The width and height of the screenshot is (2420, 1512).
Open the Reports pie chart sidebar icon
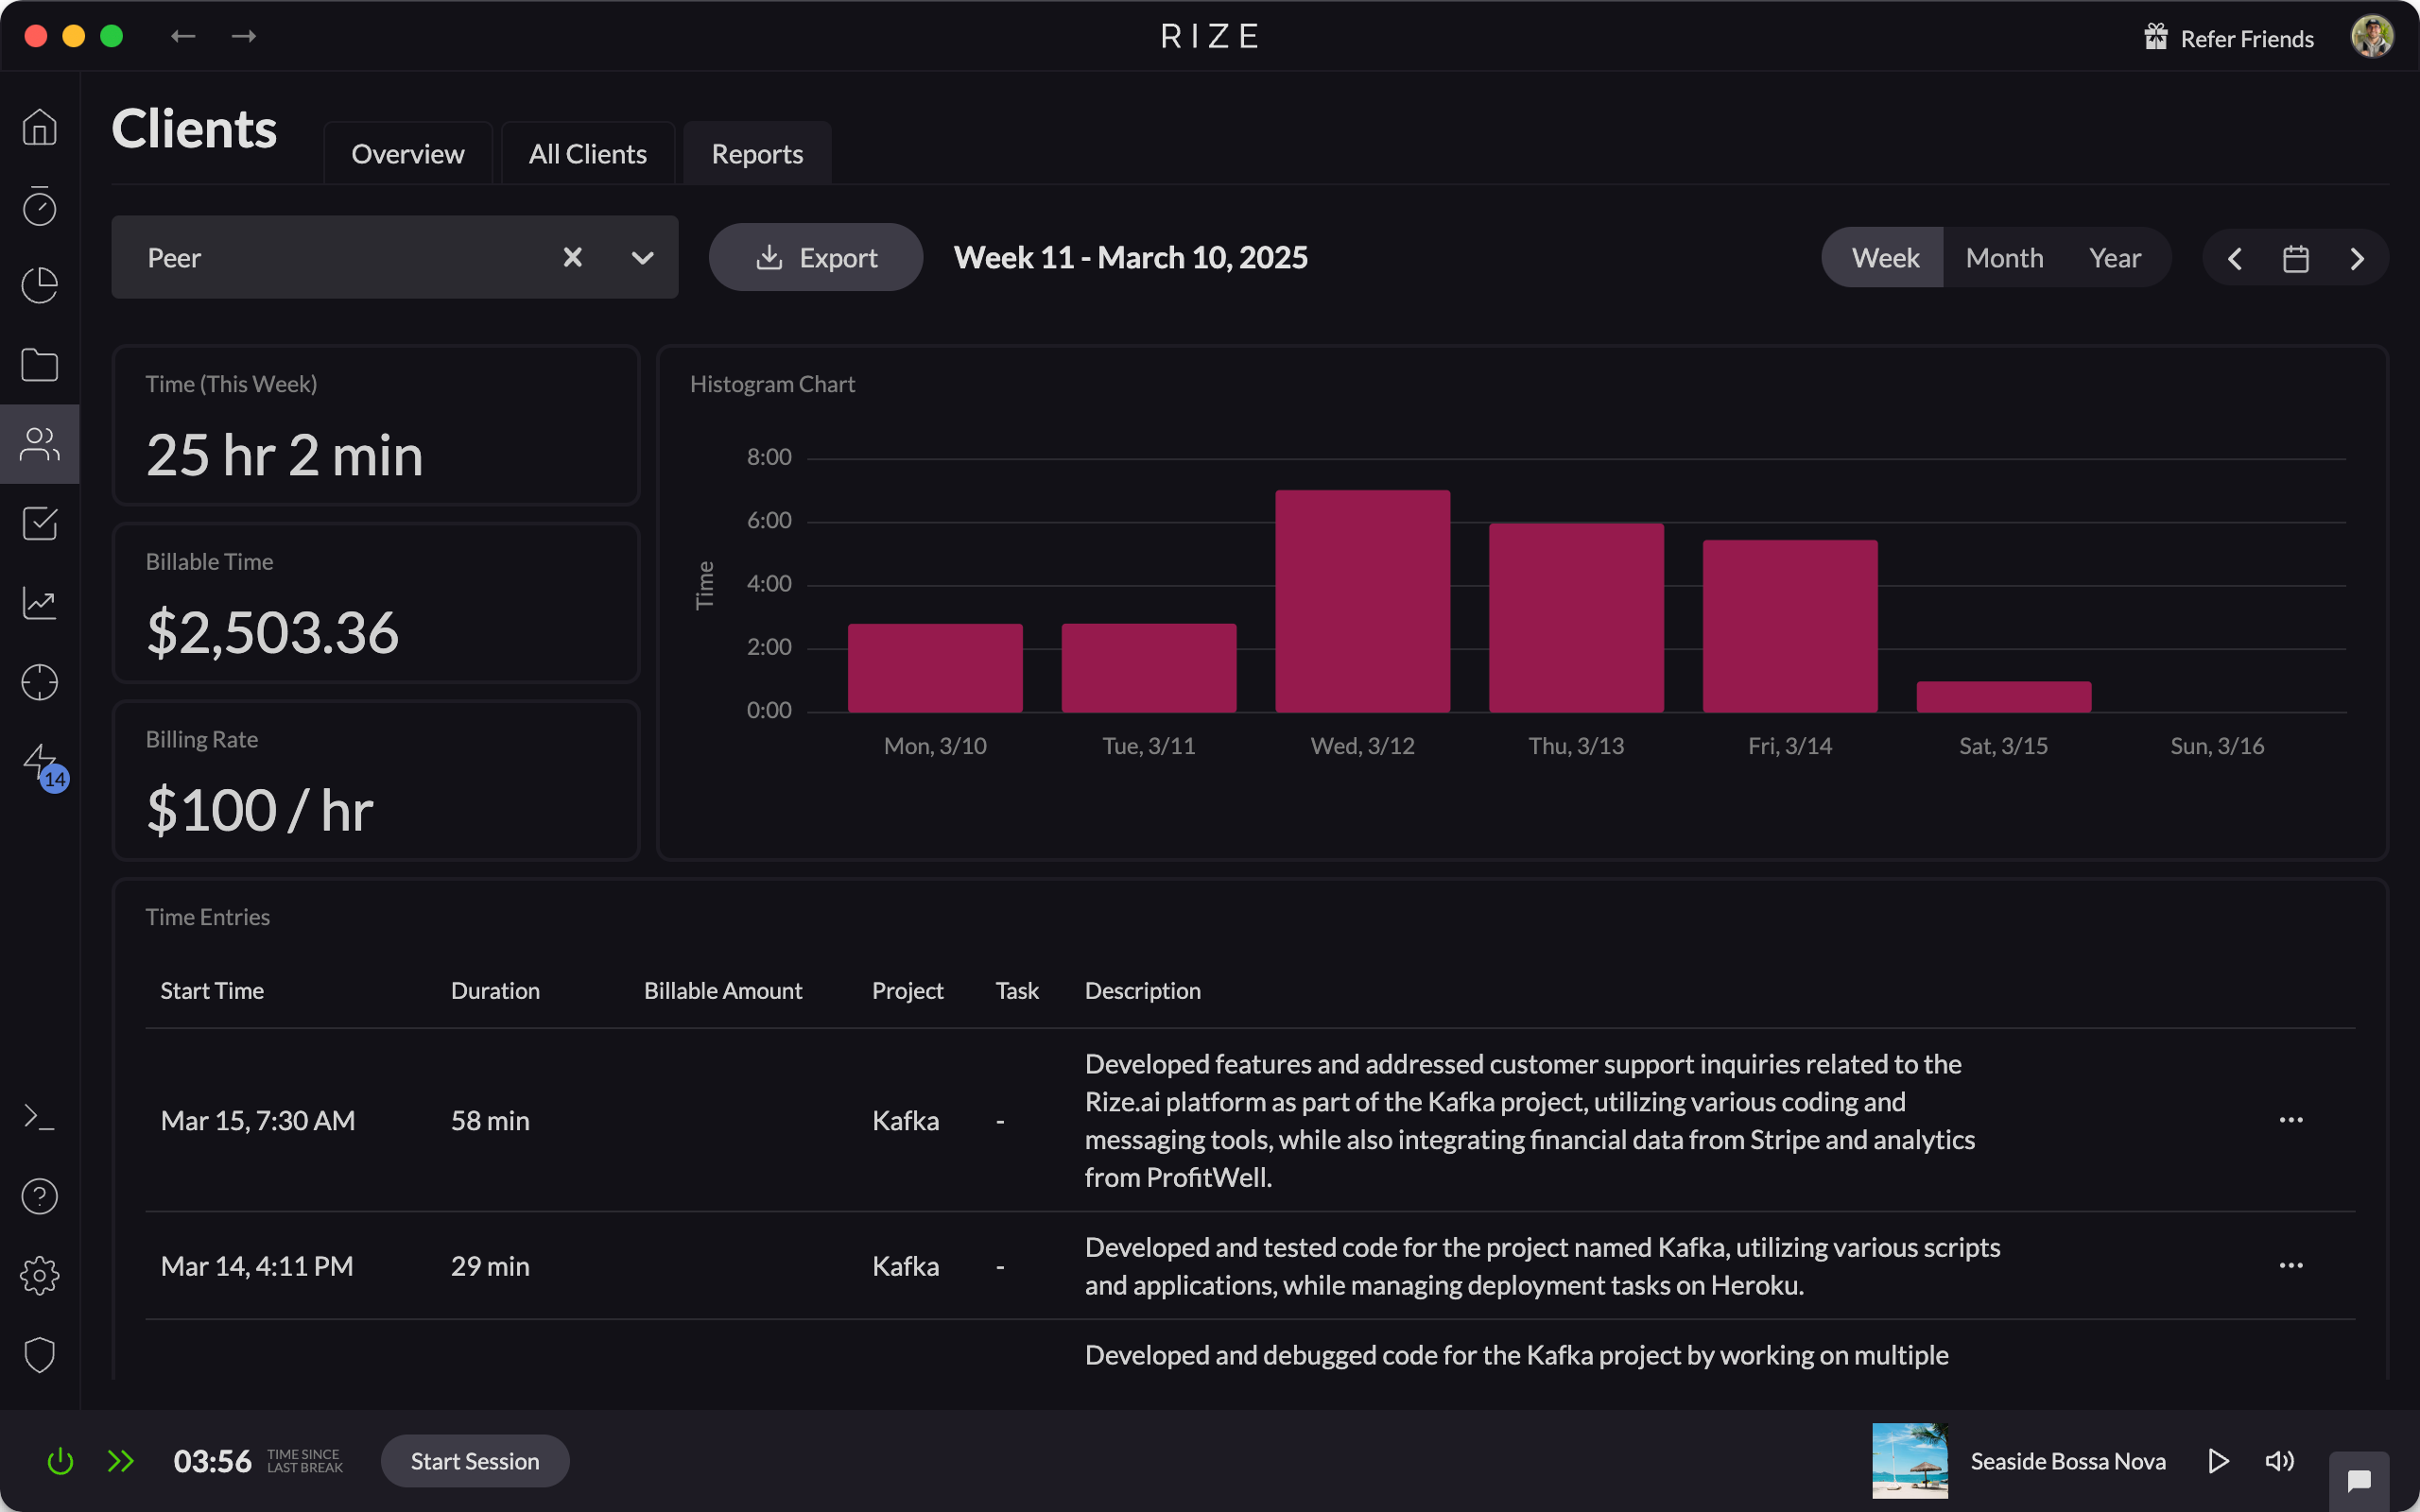pyautogui.click(x=39, y=285)
